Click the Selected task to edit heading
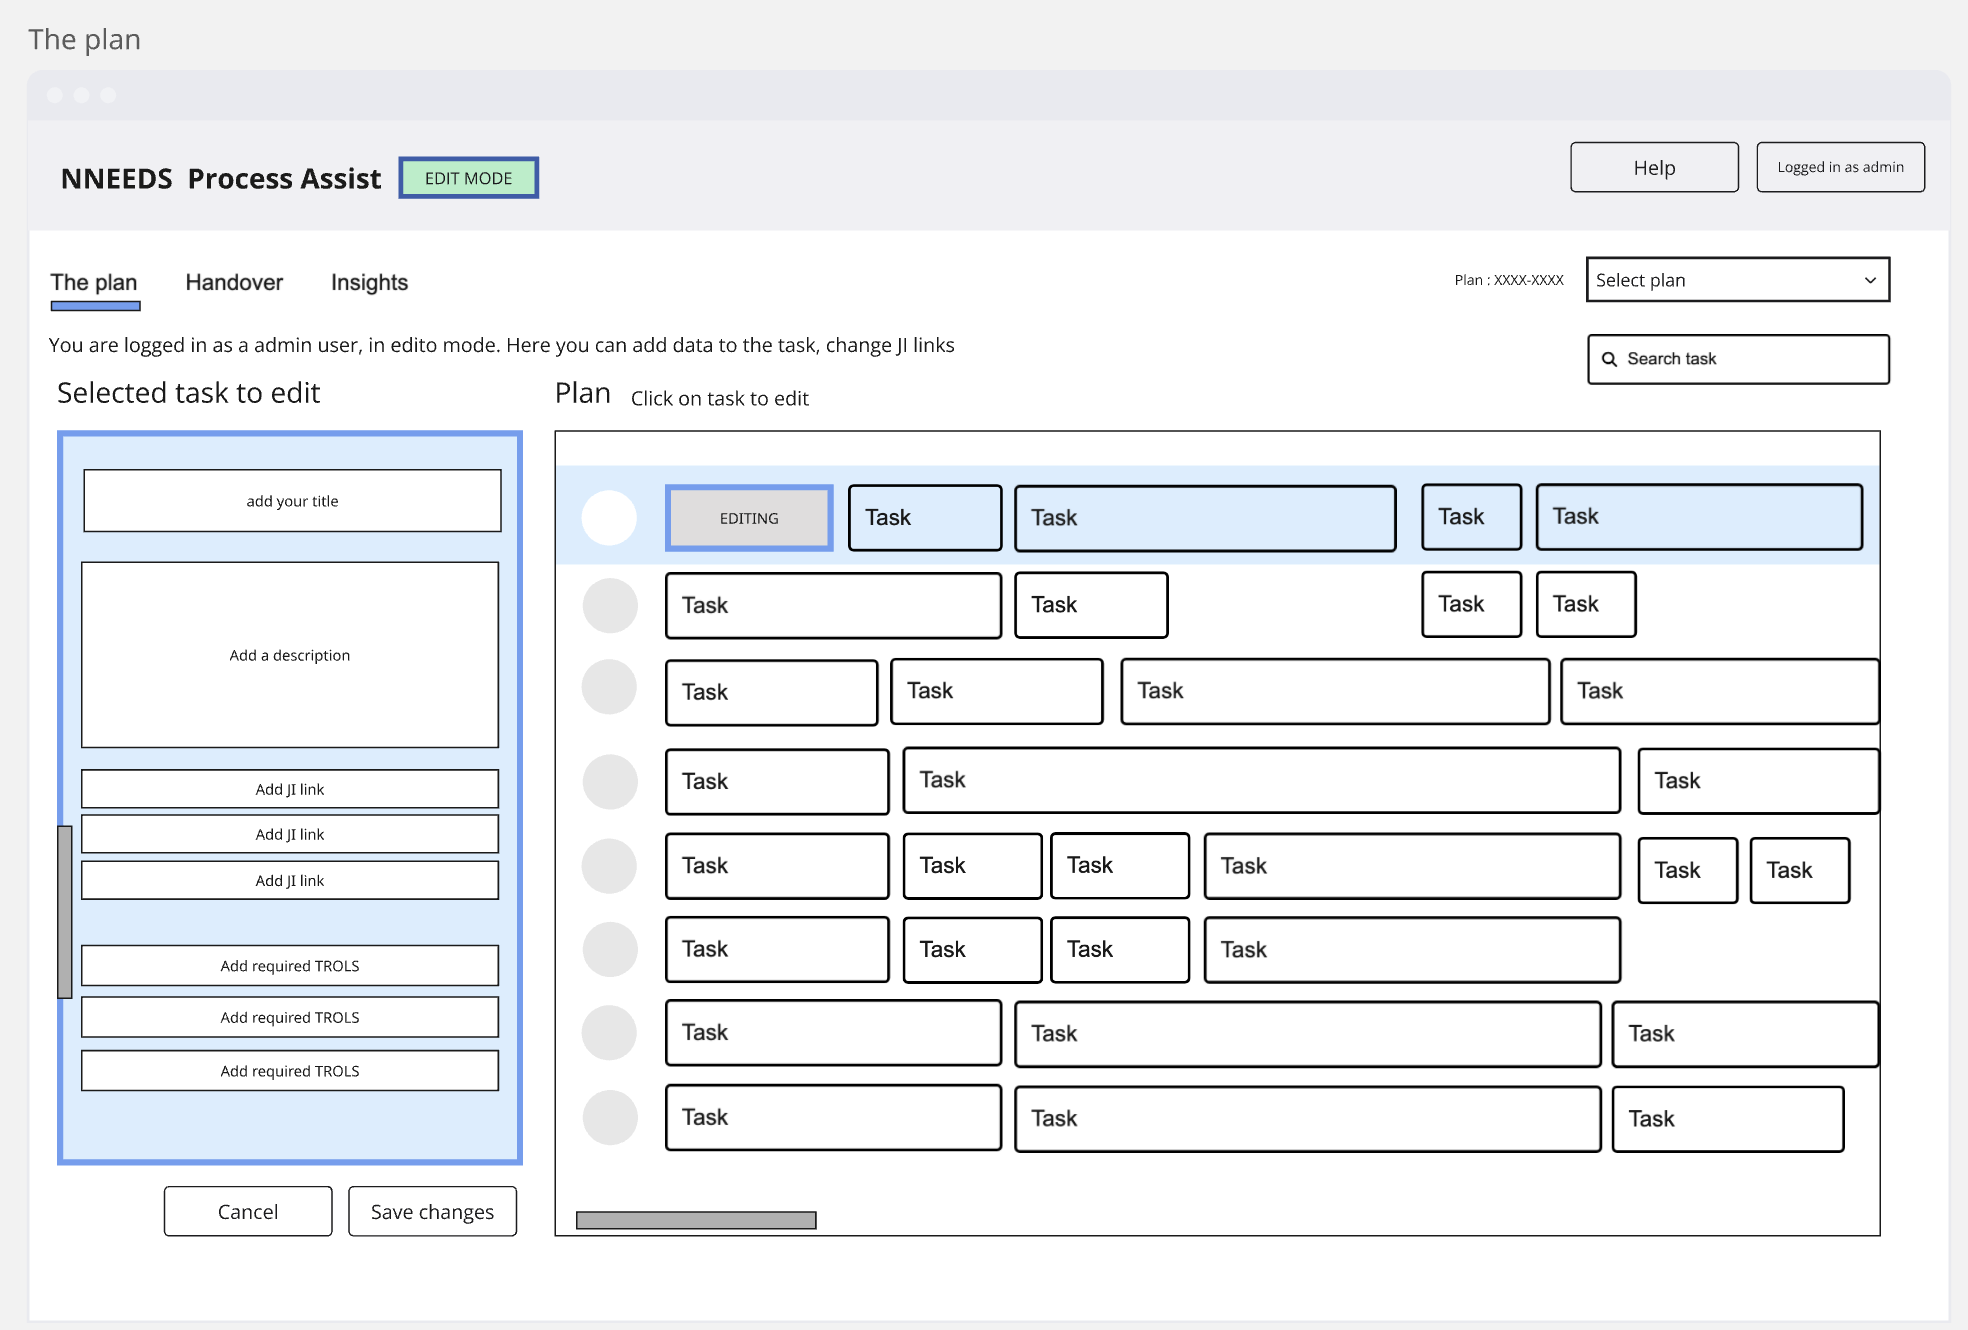This screenshot has height=1330, width=1968. pyautogui.click(x=189, y=393)
